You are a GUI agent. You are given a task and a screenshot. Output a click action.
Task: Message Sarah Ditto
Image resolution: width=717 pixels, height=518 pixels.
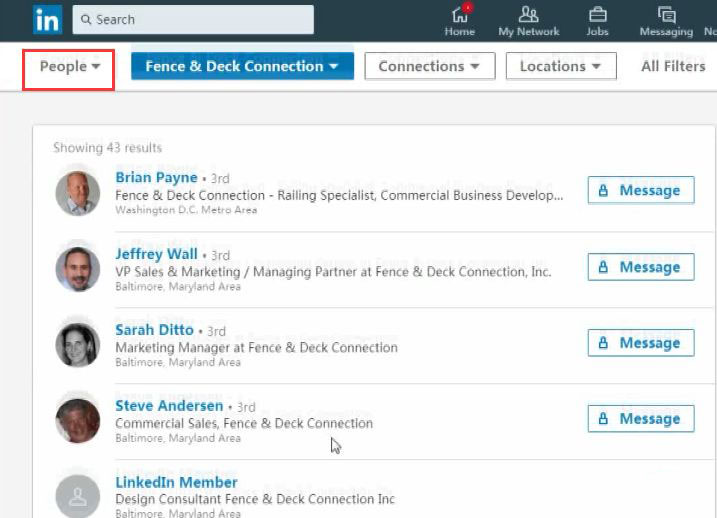641,343
